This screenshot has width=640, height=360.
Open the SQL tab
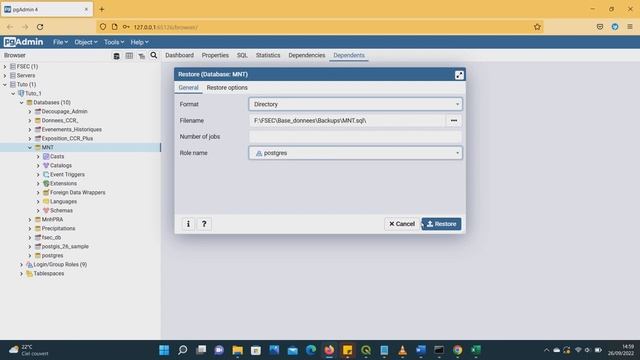click(242, 55)
